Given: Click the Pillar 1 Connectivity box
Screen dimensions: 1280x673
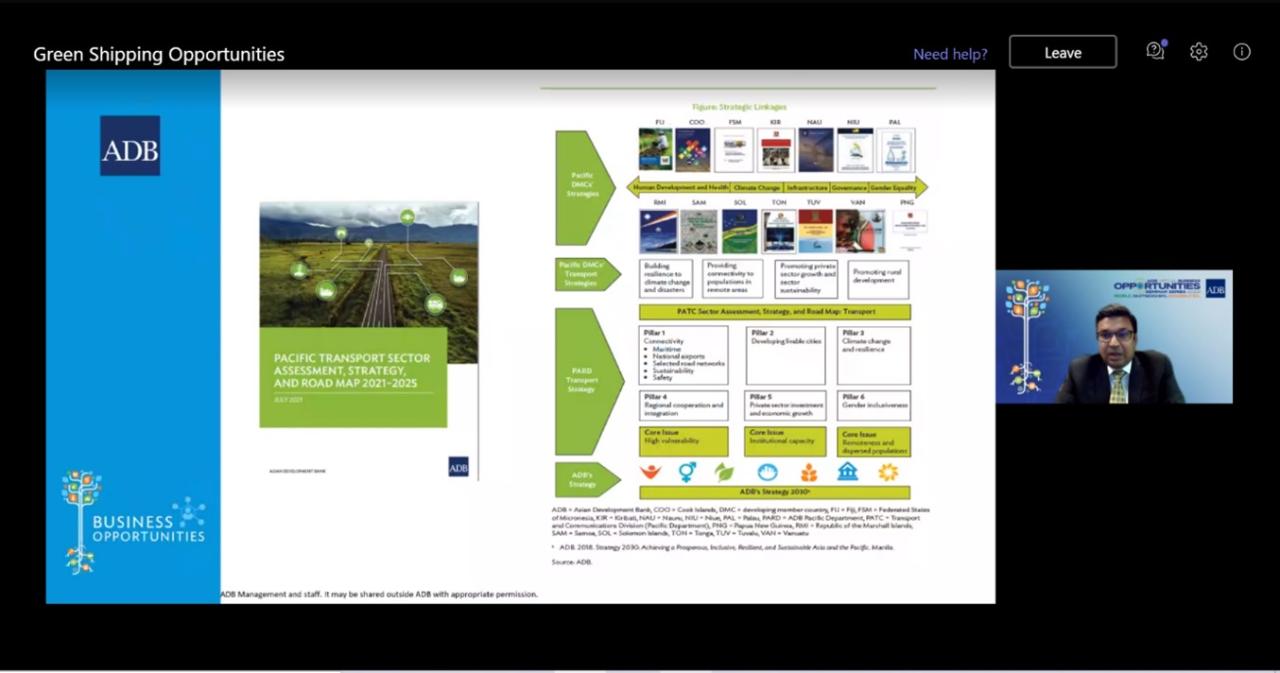Looking at the screenshot, I should 684,355.
